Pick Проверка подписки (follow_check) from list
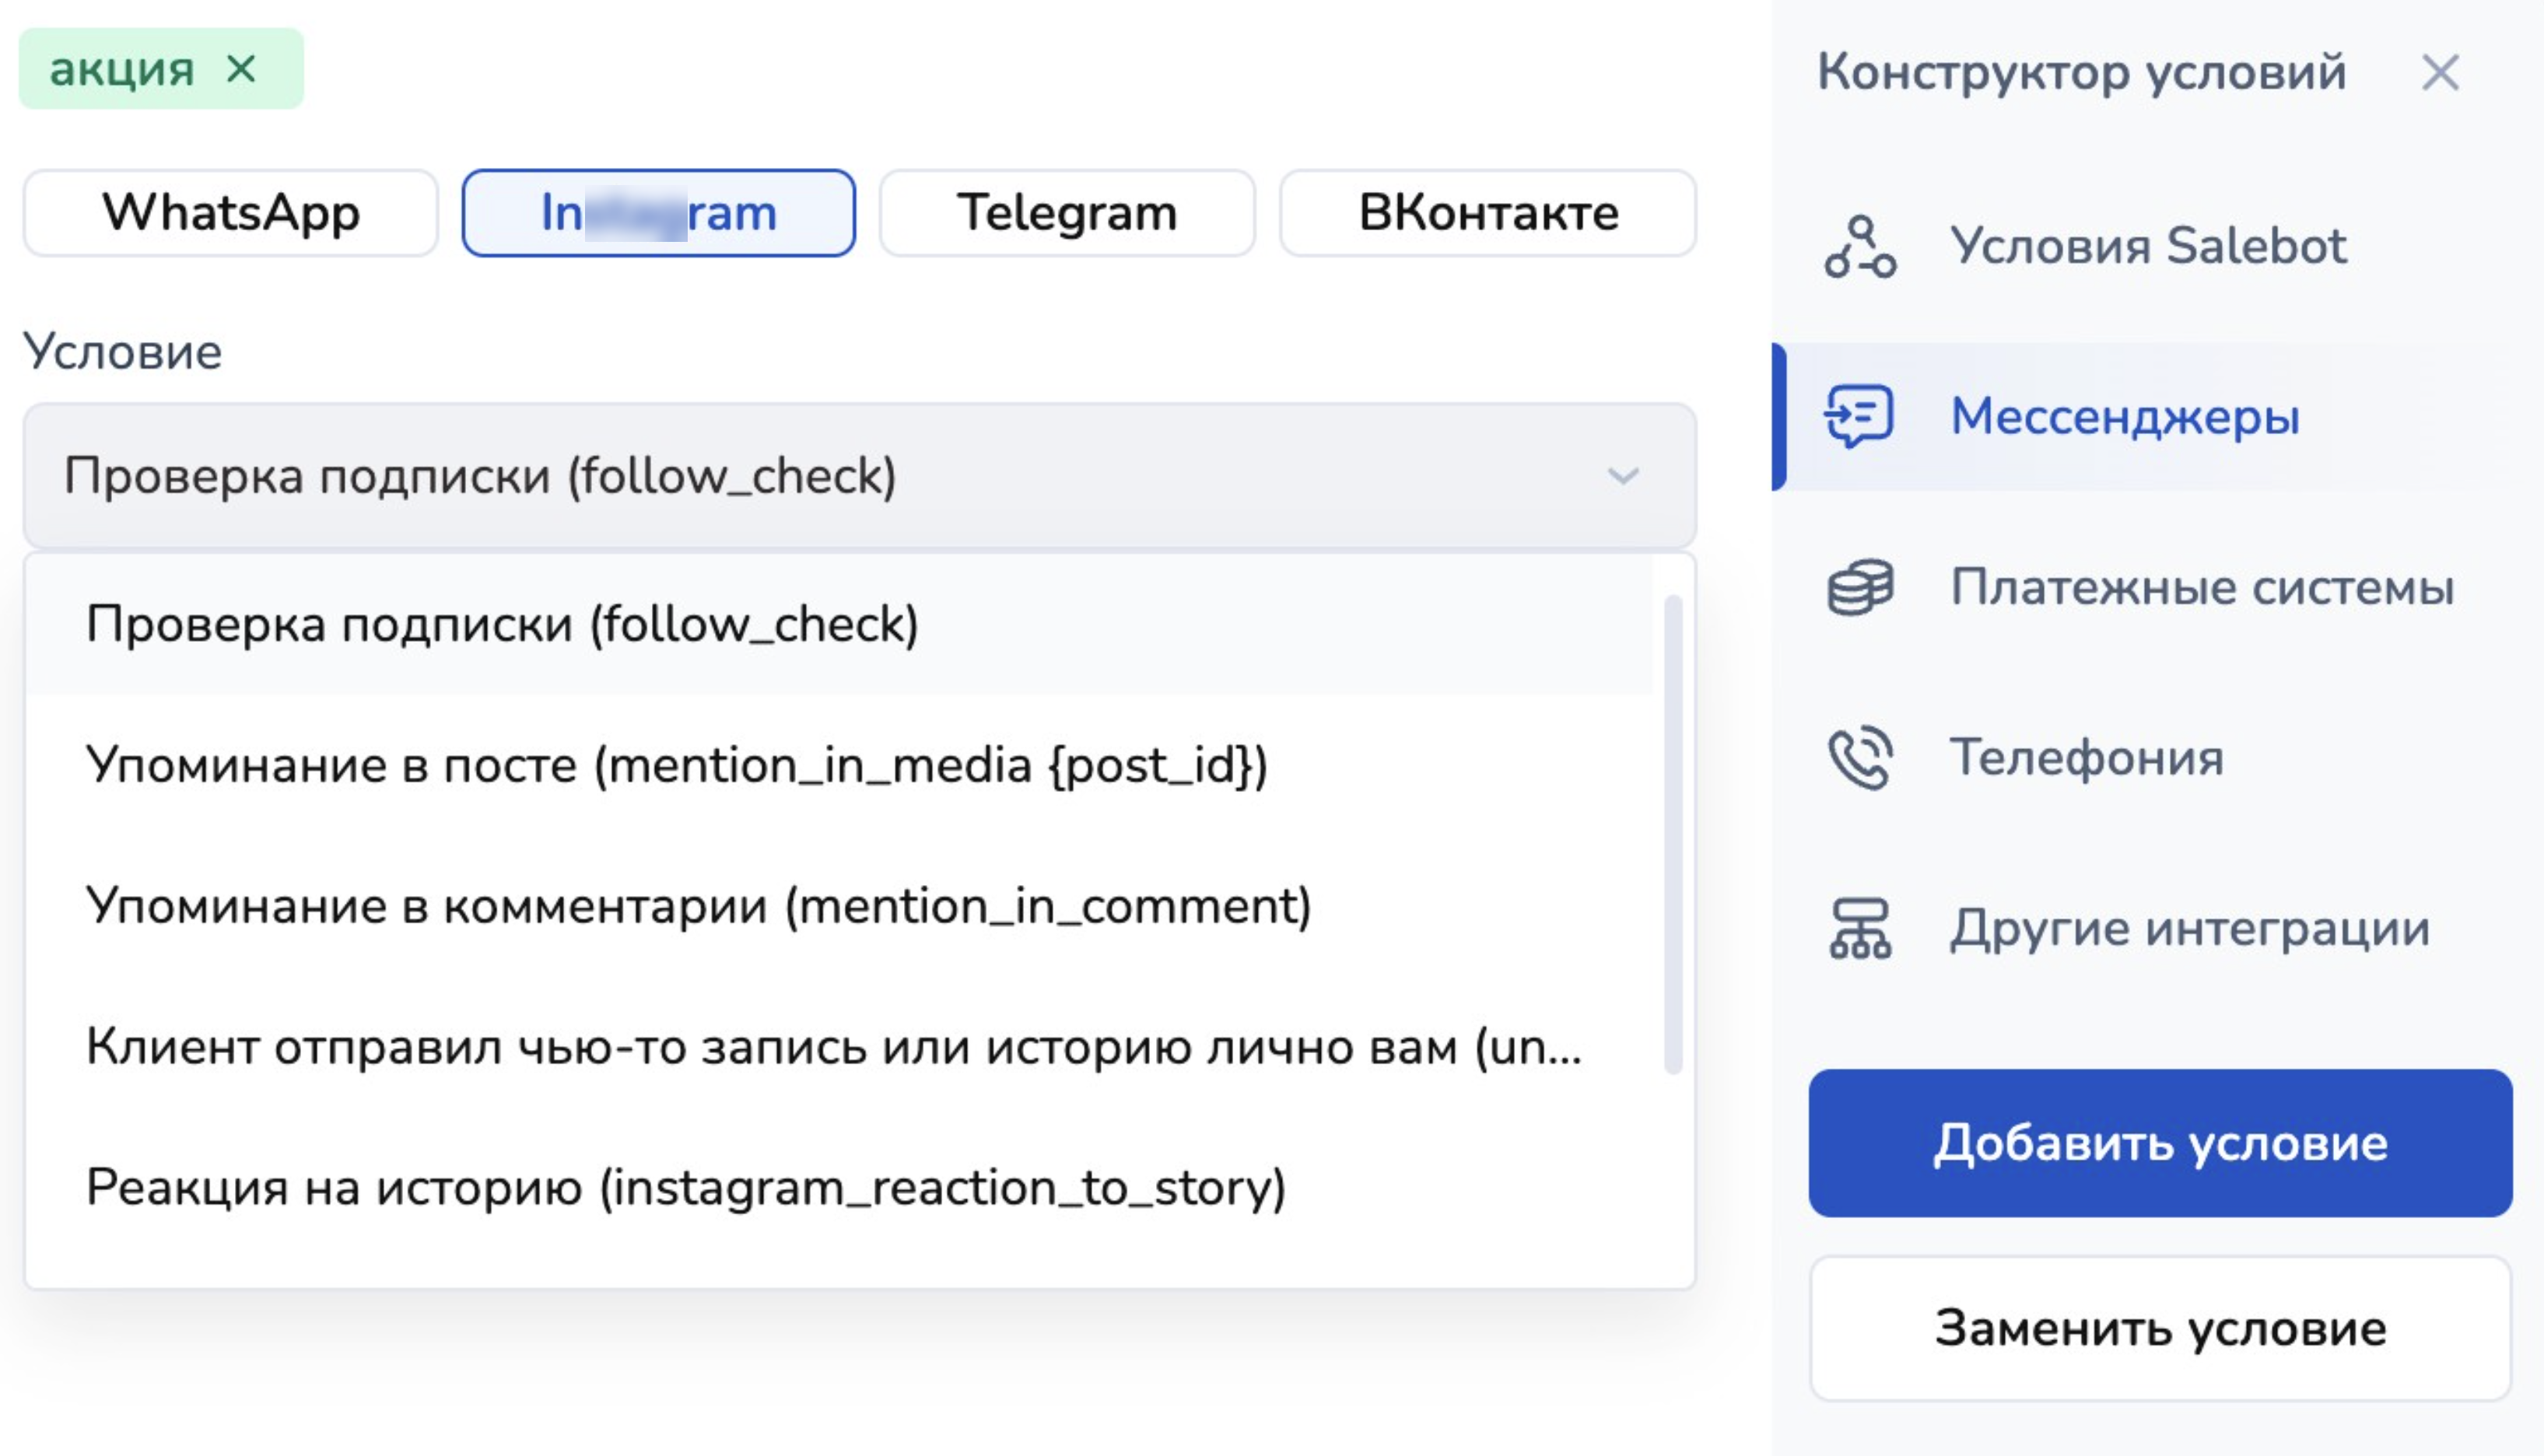This screenshot has width=2544, height=1456. (x=502, y=625)
